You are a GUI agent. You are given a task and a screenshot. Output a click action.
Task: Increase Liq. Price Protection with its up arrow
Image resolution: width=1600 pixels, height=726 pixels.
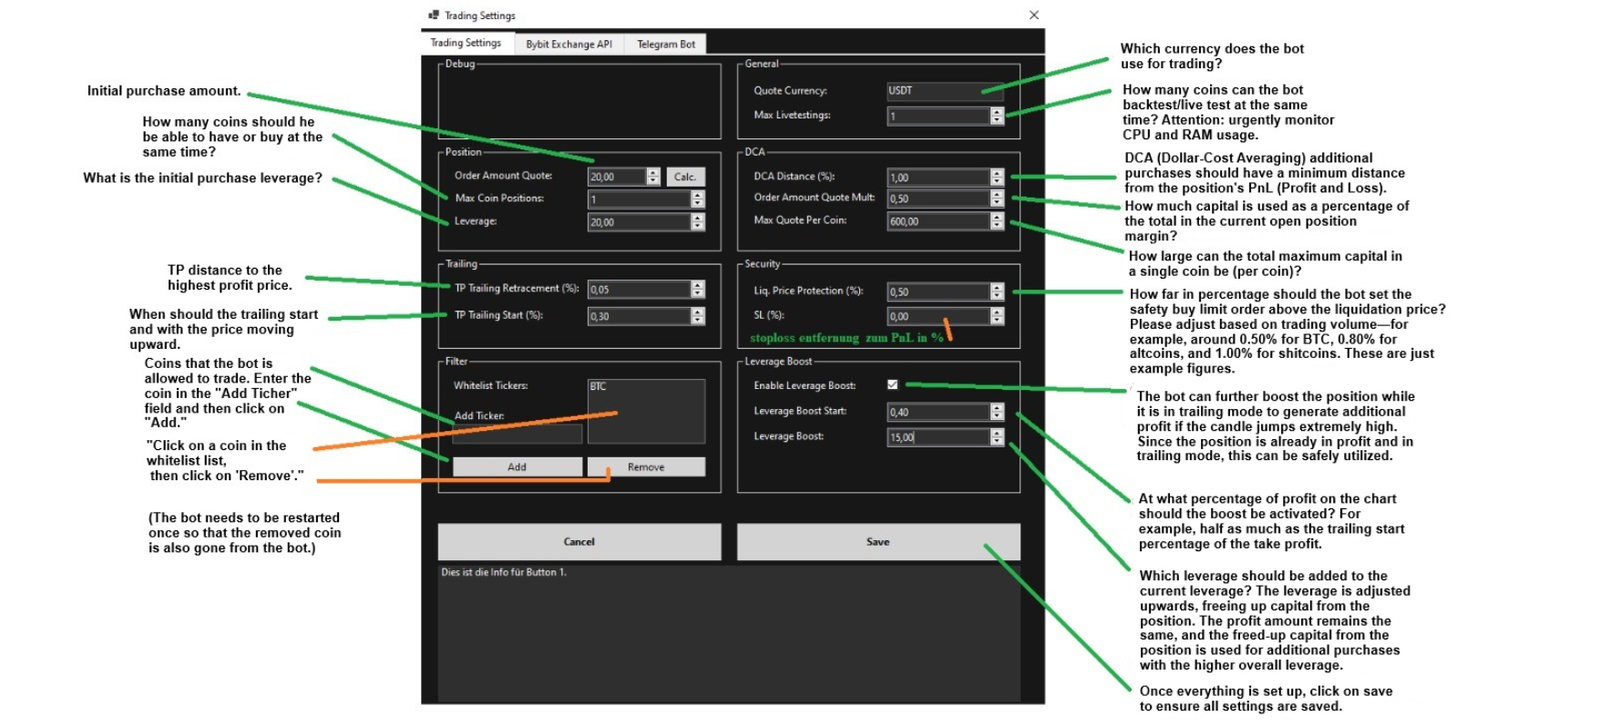point(997,288)
